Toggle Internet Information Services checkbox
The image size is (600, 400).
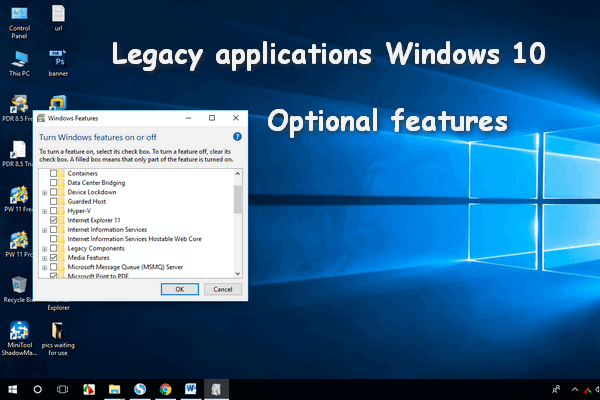[54, 230]
